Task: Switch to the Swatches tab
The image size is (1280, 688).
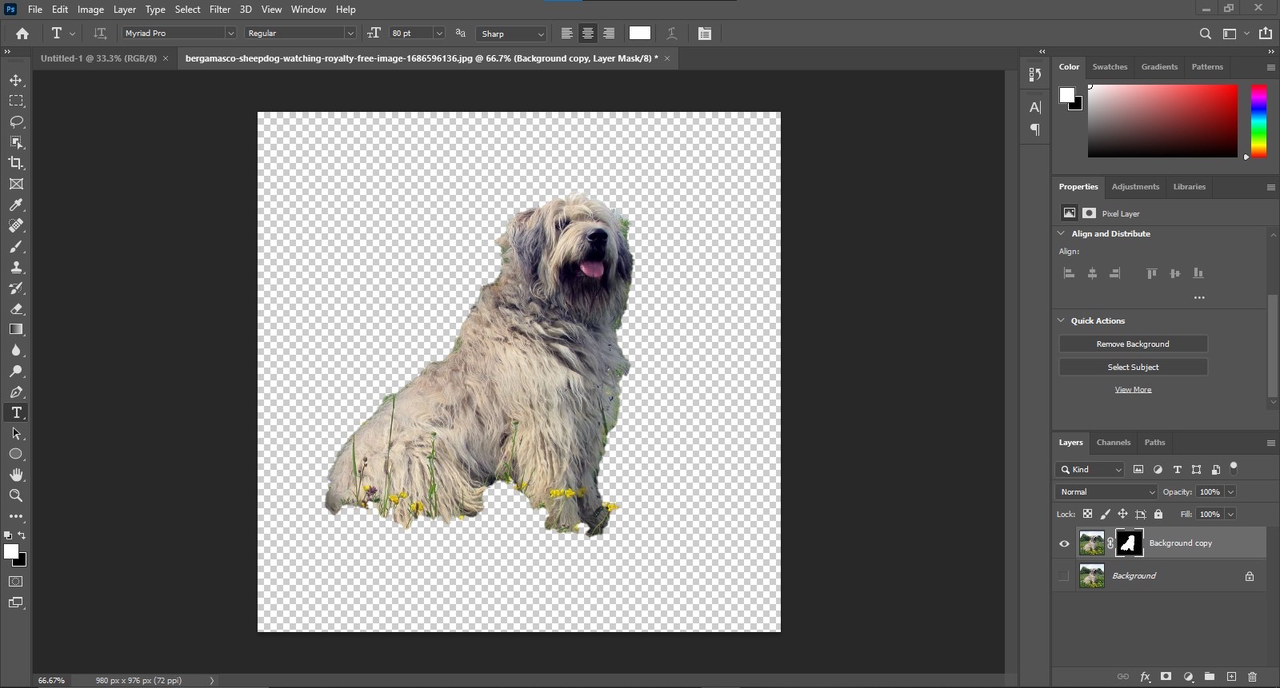Action: pos(1110,67)
